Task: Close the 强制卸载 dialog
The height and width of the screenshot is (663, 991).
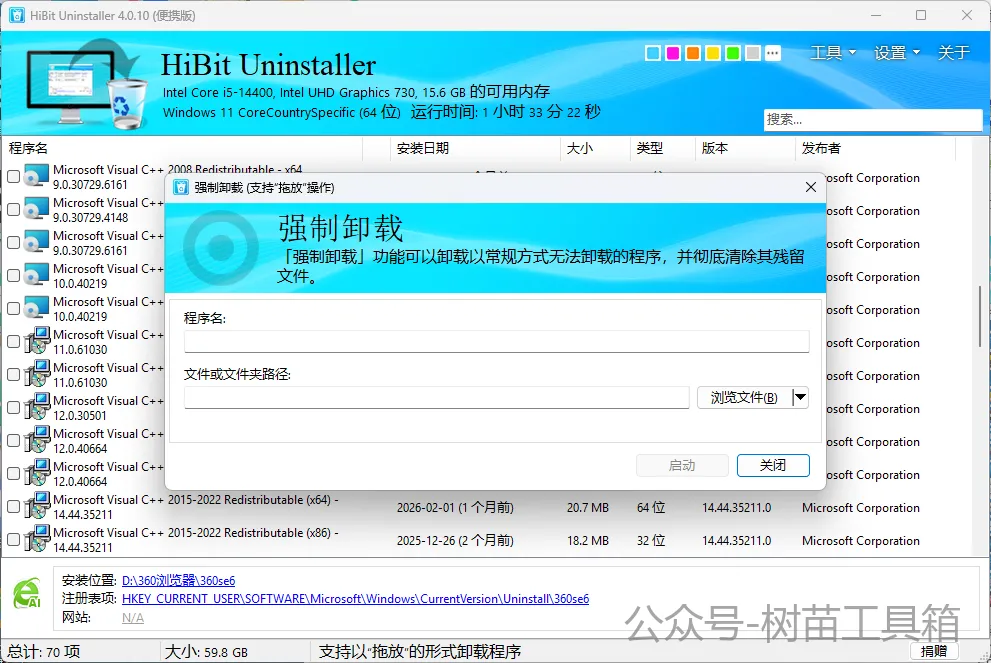Action: click(811, 188)
